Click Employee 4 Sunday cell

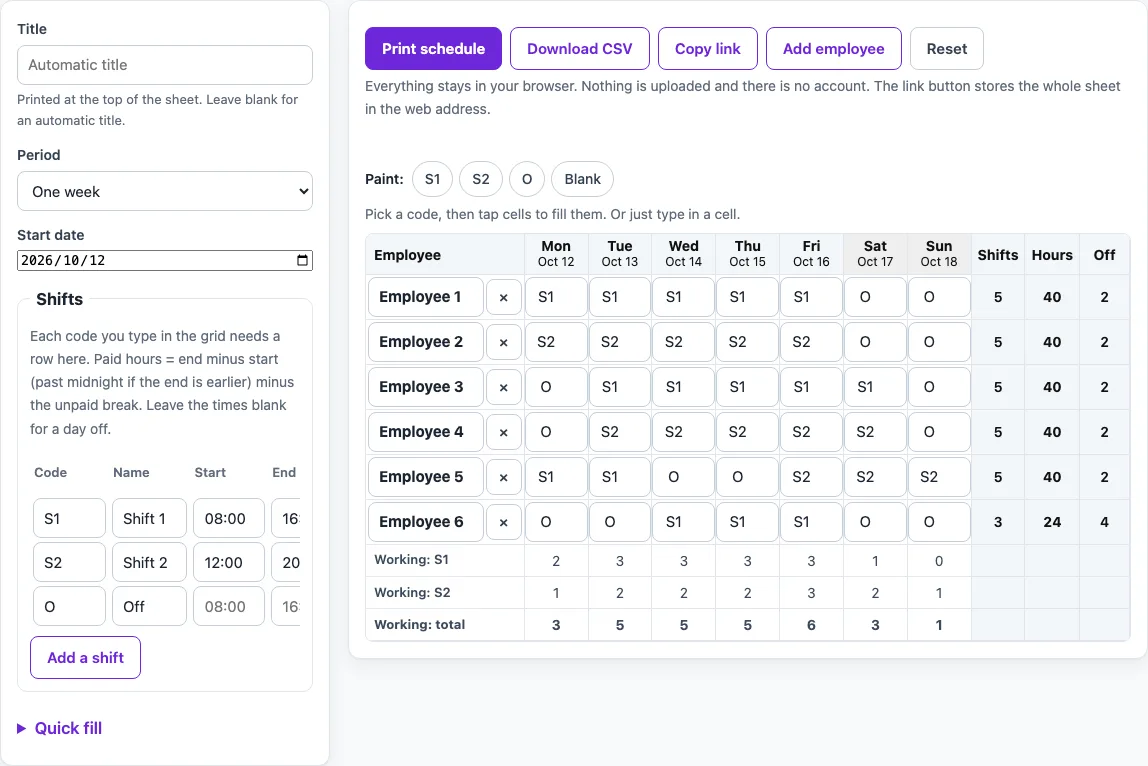pyautogui.click(x=939, y=432)
